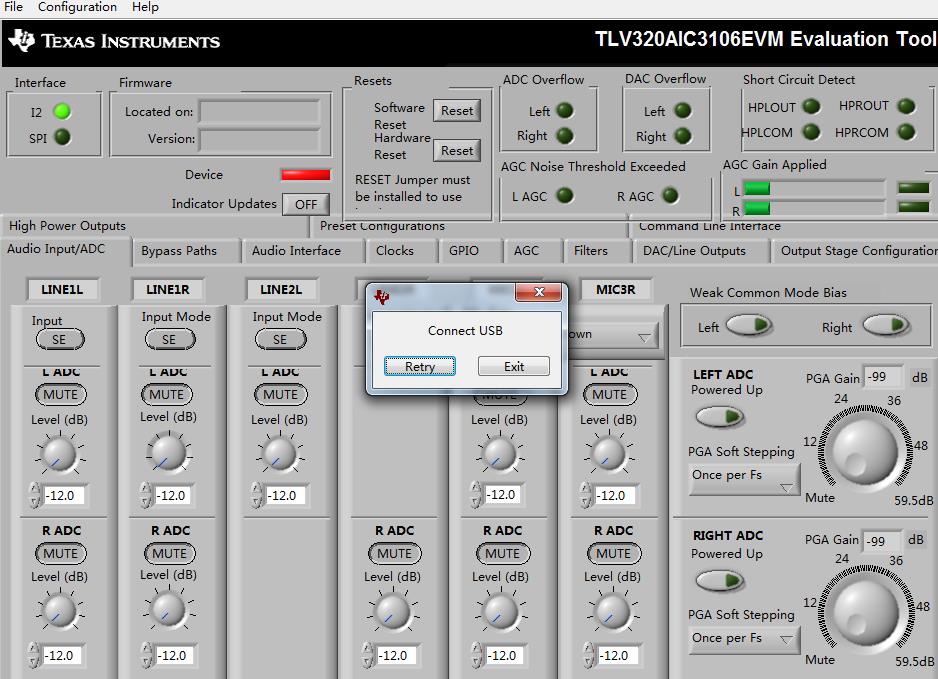Toggle LINE1L input mode SE switch
This screenshot has height=679, width=938.
[x=60, y=340]
